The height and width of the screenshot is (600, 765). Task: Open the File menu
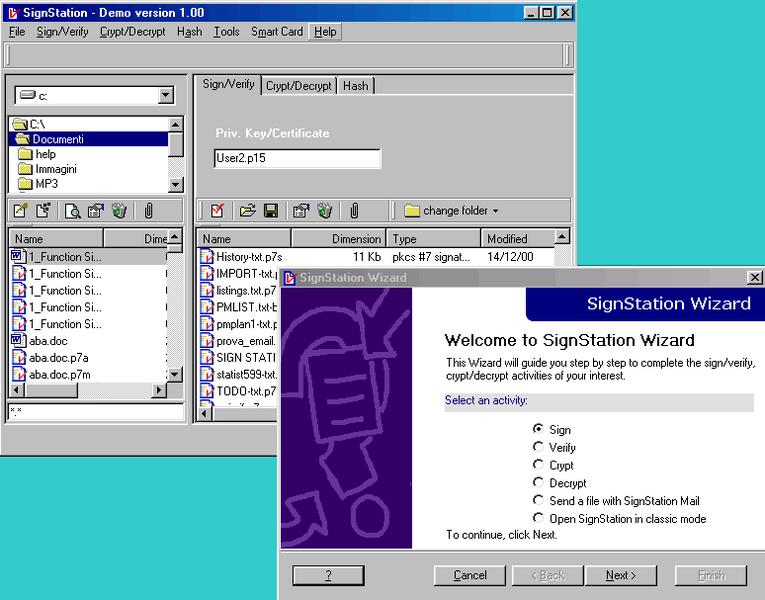coord(17,32)
